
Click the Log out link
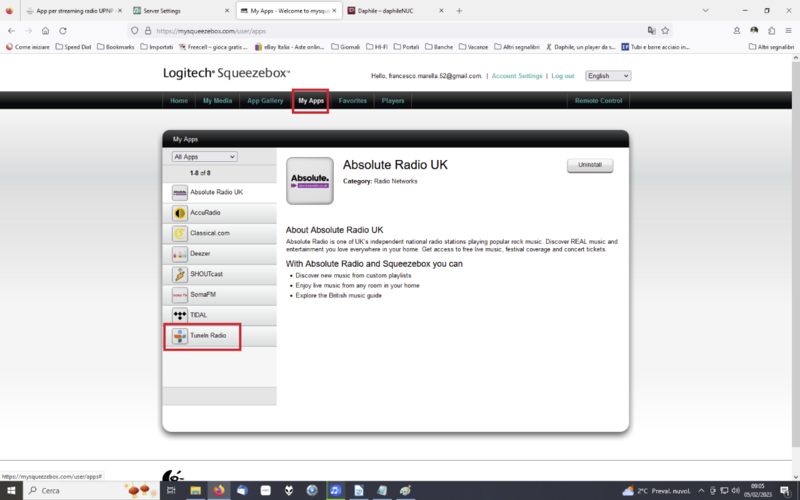click(x=563, y=76)
